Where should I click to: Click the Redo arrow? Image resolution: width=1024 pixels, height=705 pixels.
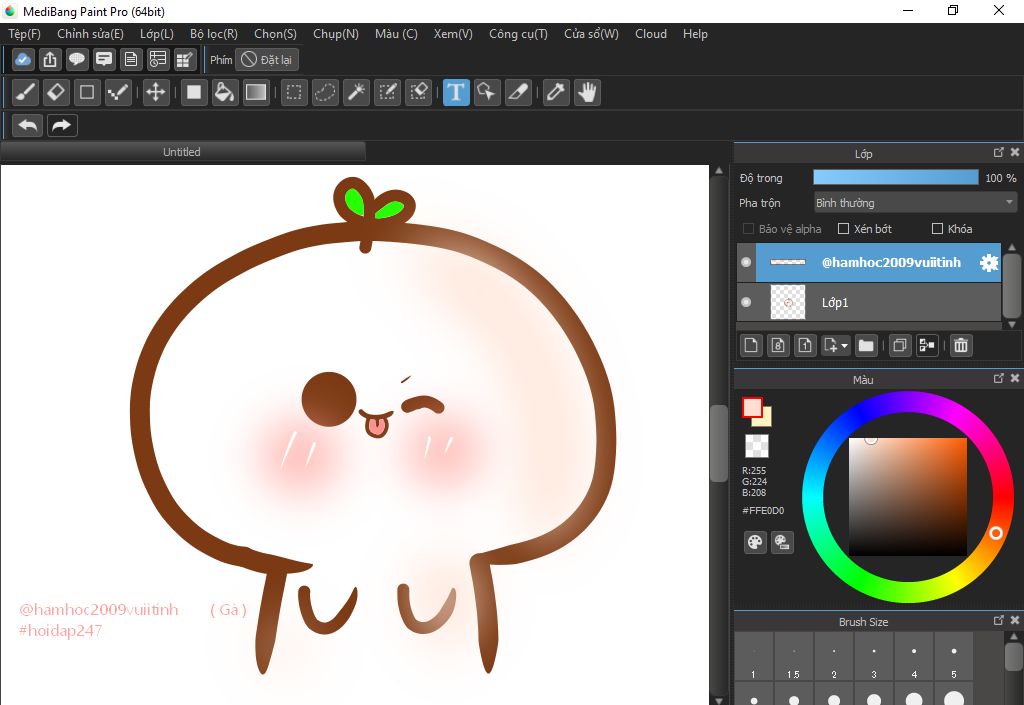62,125
